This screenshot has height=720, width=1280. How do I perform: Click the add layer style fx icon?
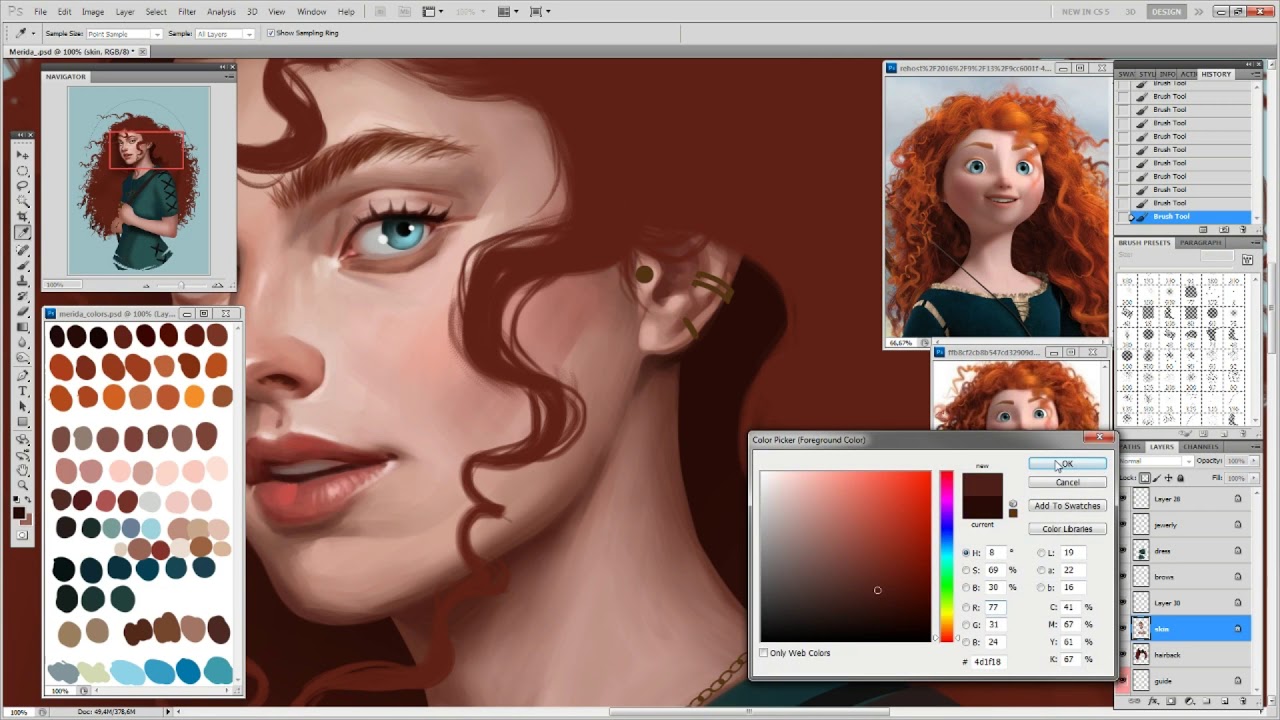pos(1152,701)
